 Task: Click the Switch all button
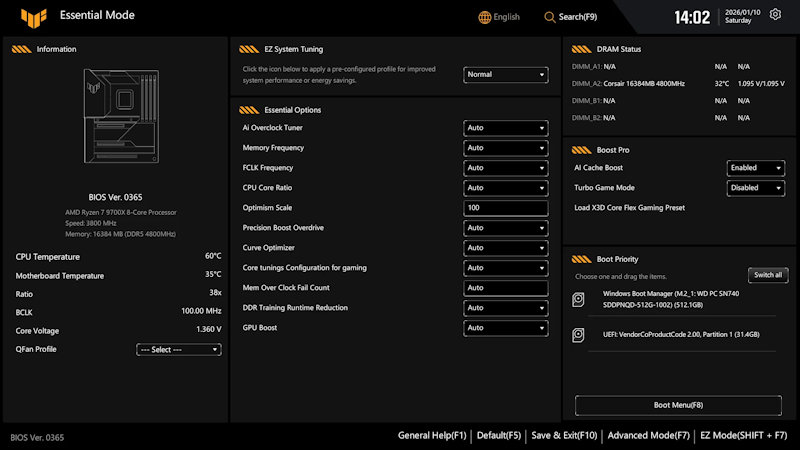[x=768, y=275]
